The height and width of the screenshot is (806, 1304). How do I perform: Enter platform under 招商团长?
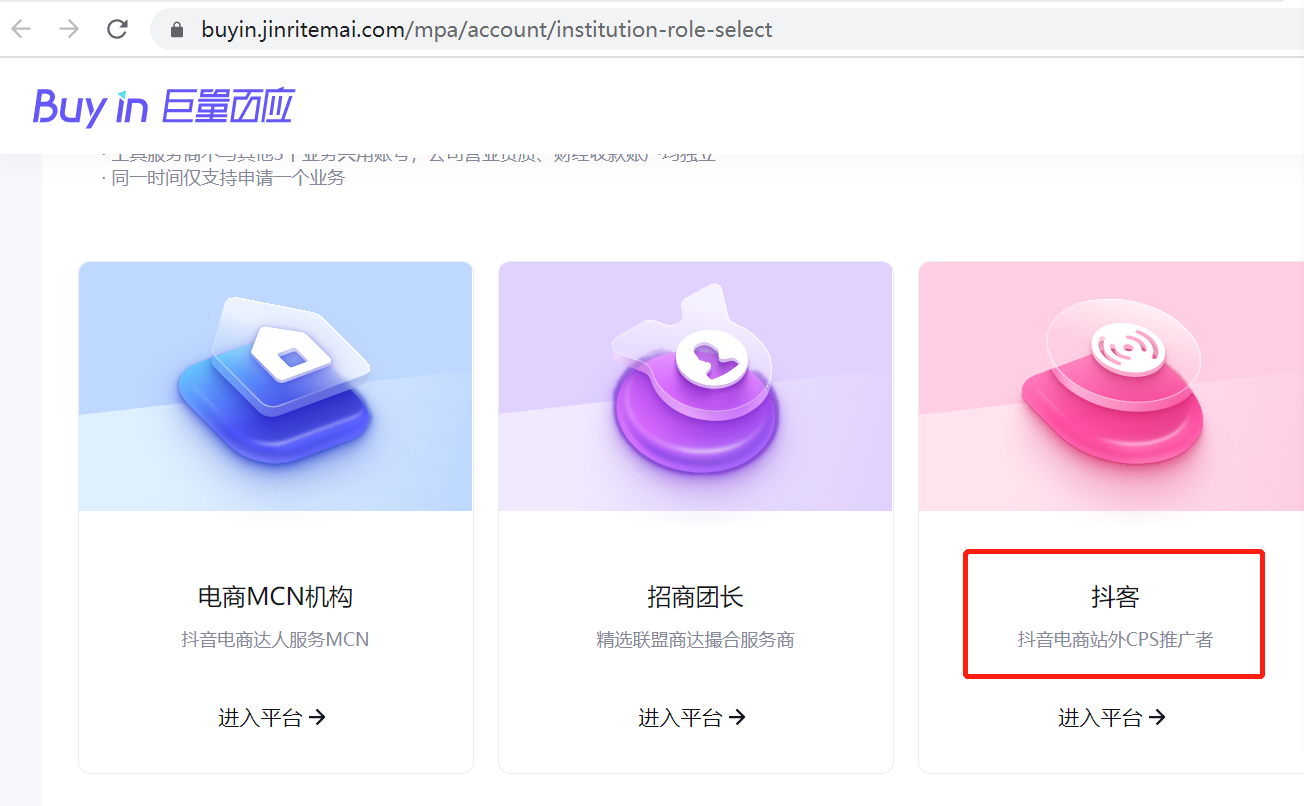pyautogui.click(x=692, y=717)
